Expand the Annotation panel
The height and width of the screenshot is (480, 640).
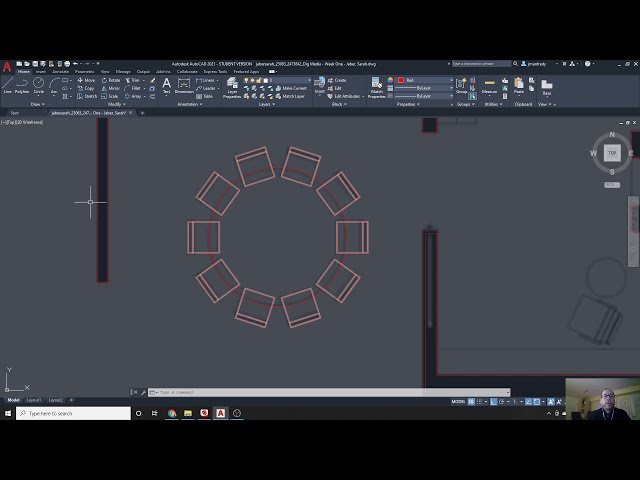coord(190,104)
